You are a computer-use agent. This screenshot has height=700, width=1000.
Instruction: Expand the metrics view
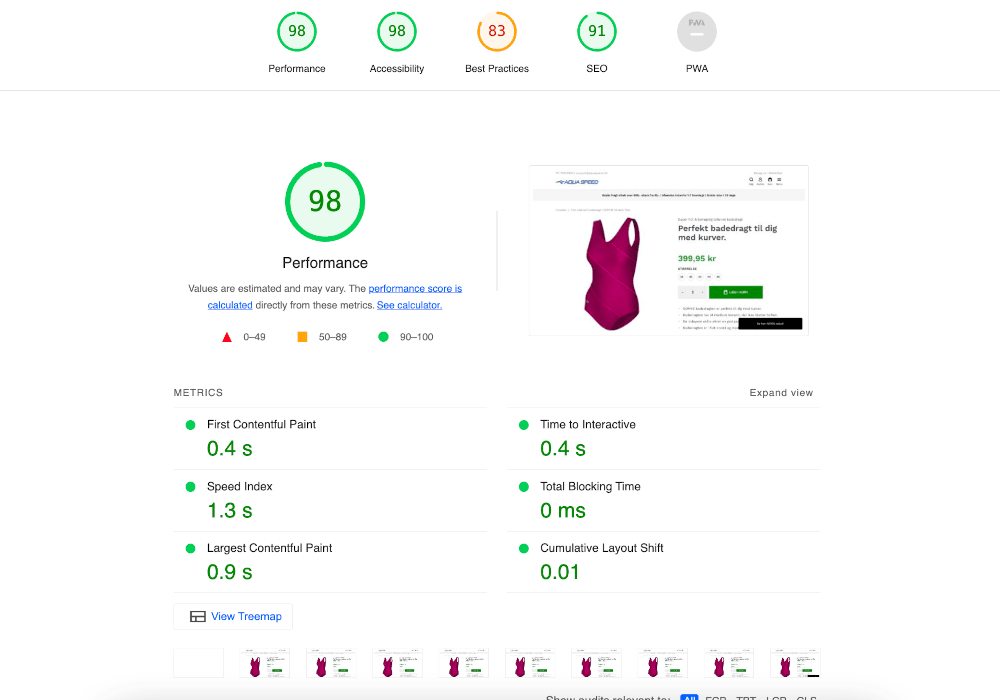(781, 393)
